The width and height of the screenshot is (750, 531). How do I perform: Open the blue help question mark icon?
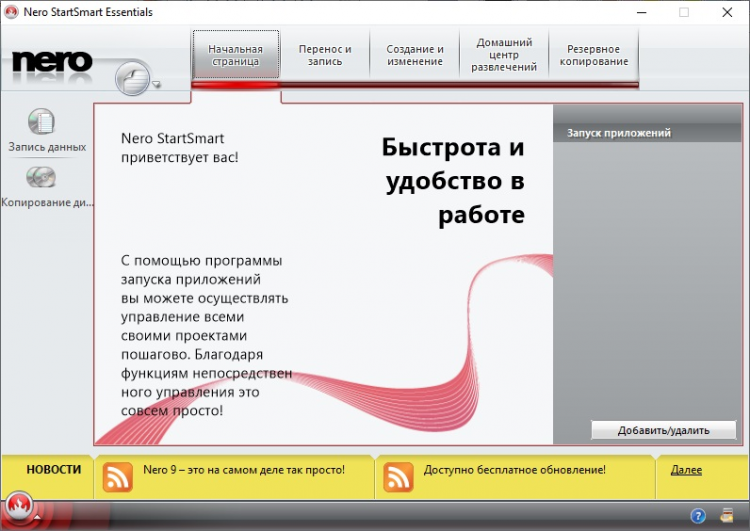698,516
